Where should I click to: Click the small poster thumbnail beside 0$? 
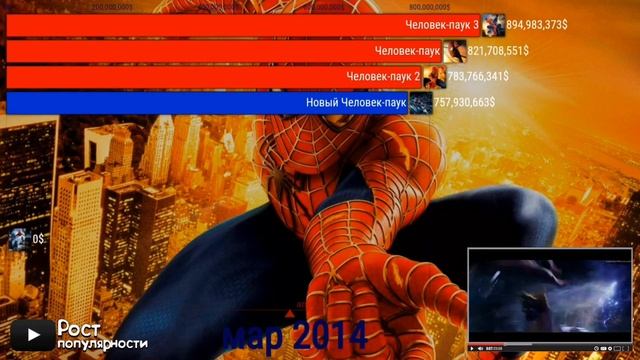click(x=19, y=239)
